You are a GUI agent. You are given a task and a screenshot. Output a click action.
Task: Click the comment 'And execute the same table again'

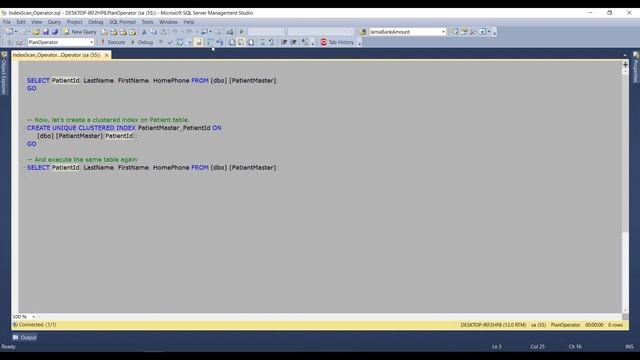click(x=82, y=160)
